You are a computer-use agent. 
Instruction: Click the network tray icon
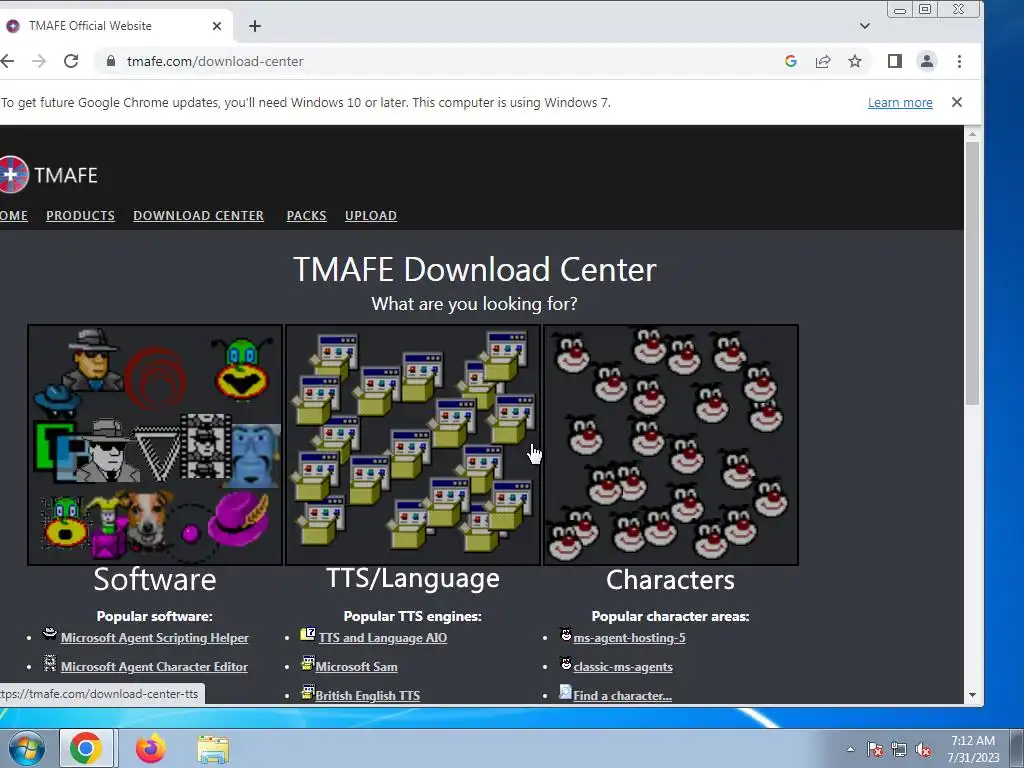[899, 750]
